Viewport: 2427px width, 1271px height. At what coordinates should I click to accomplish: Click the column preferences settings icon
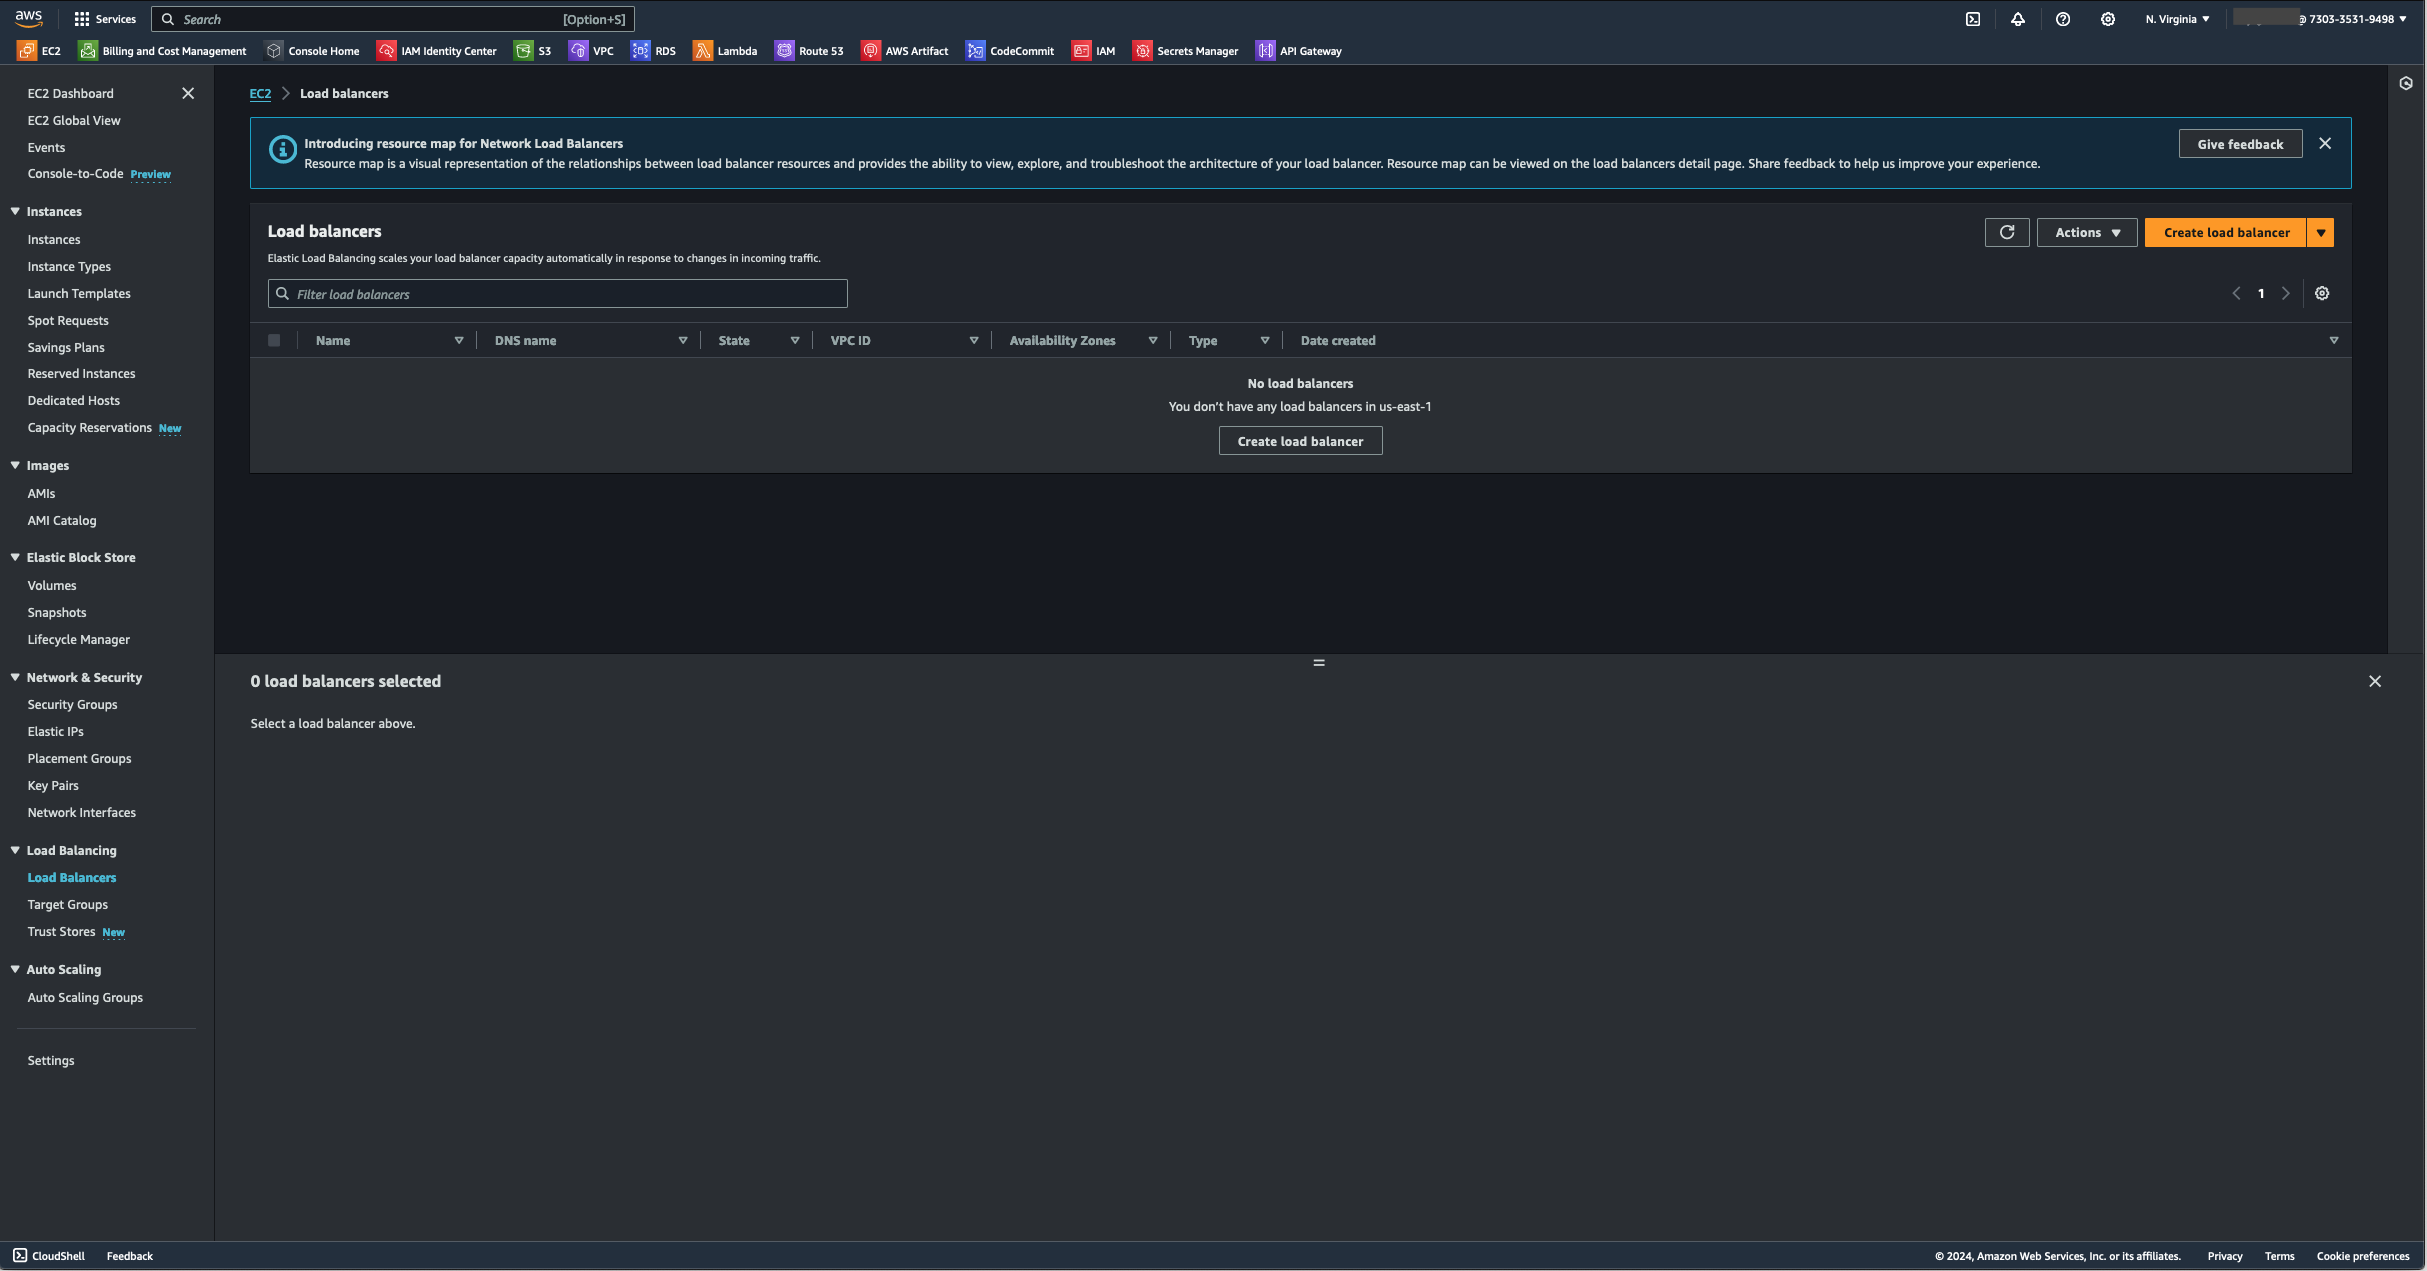click(2321, 292)
